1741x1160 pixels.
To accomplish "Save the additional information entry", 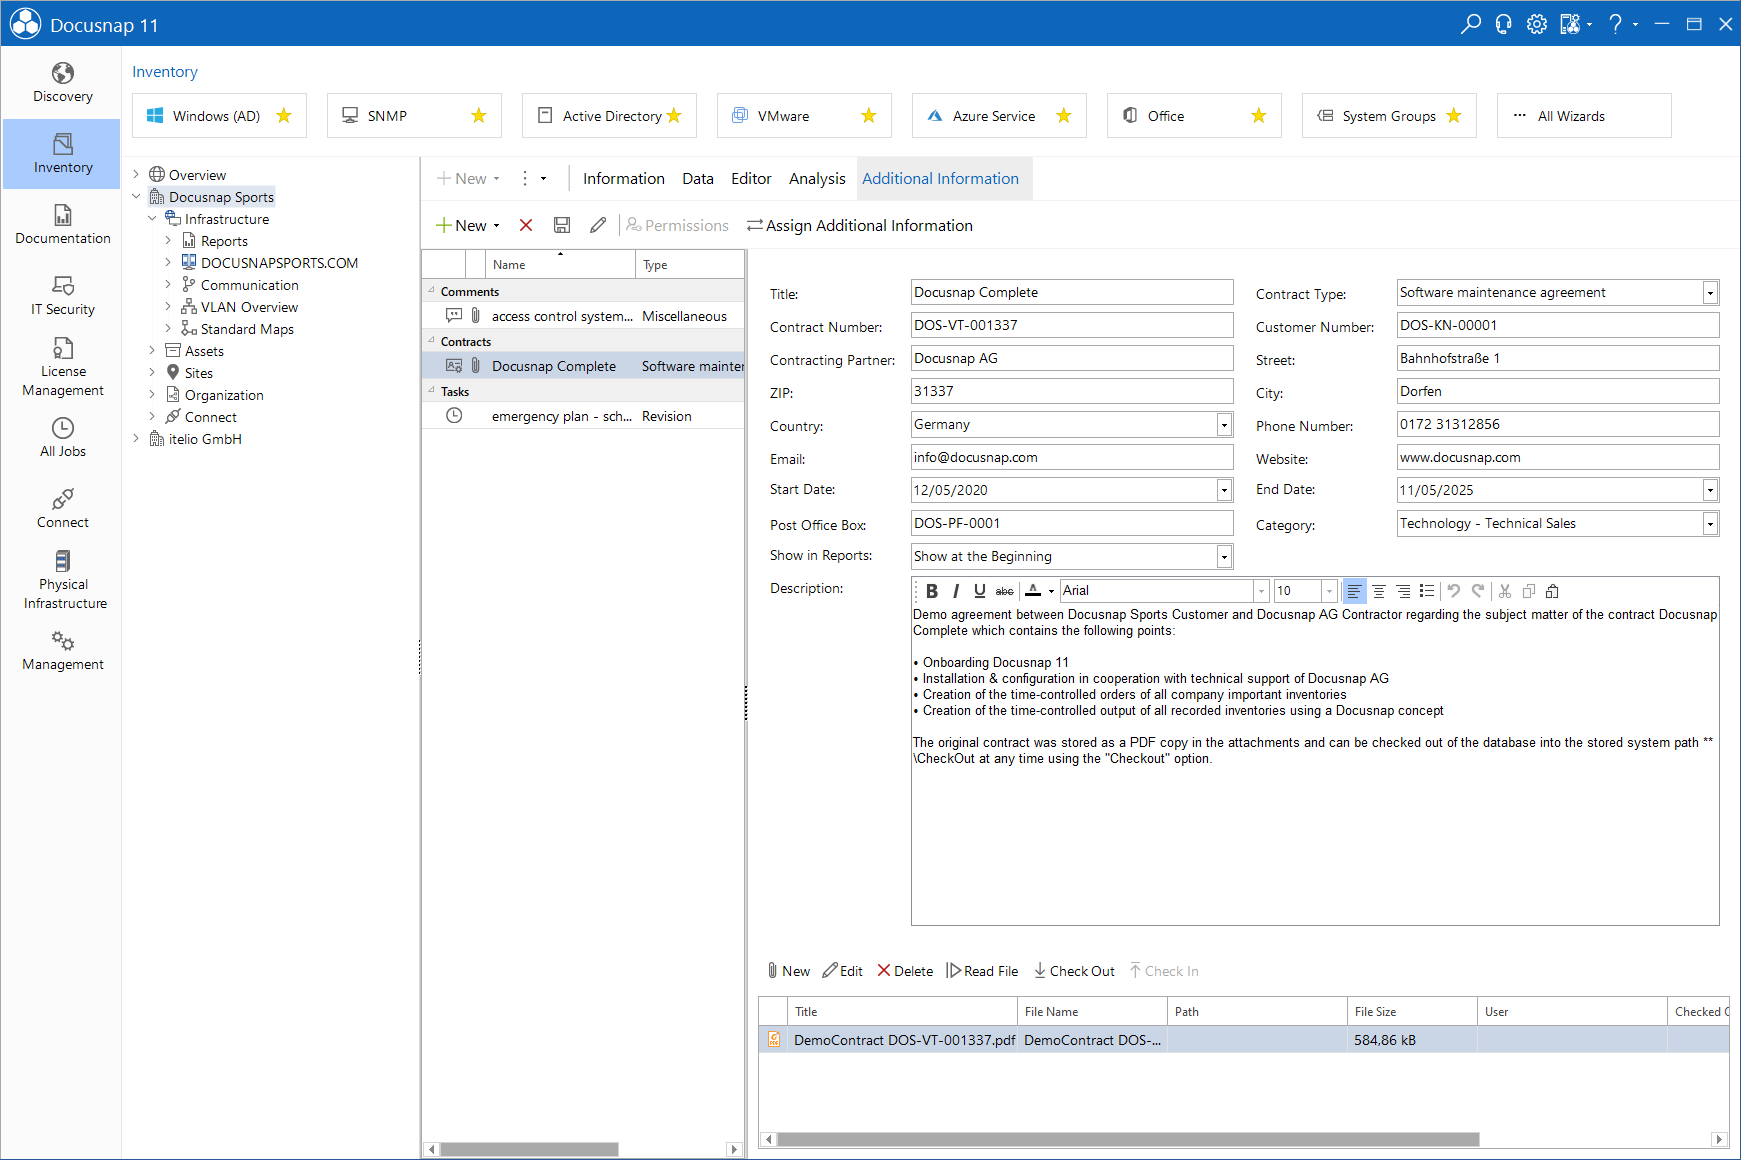I will pos(562,225).
